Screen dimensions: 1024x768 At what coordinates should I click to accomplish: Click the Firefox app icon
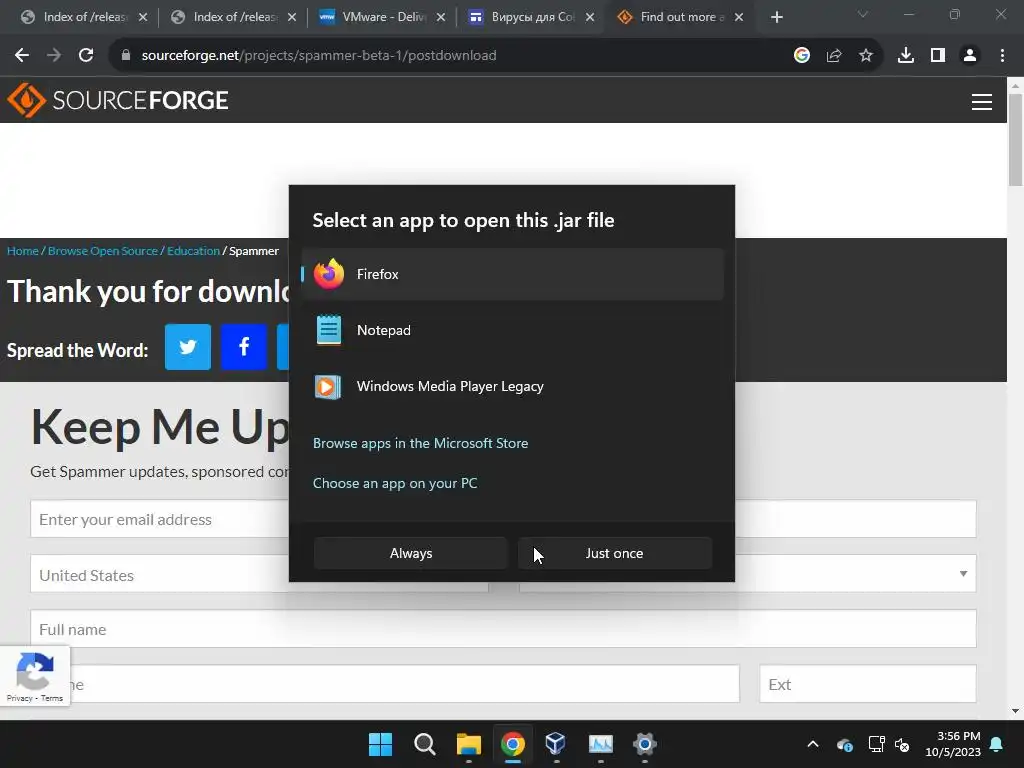coord(328,274)
